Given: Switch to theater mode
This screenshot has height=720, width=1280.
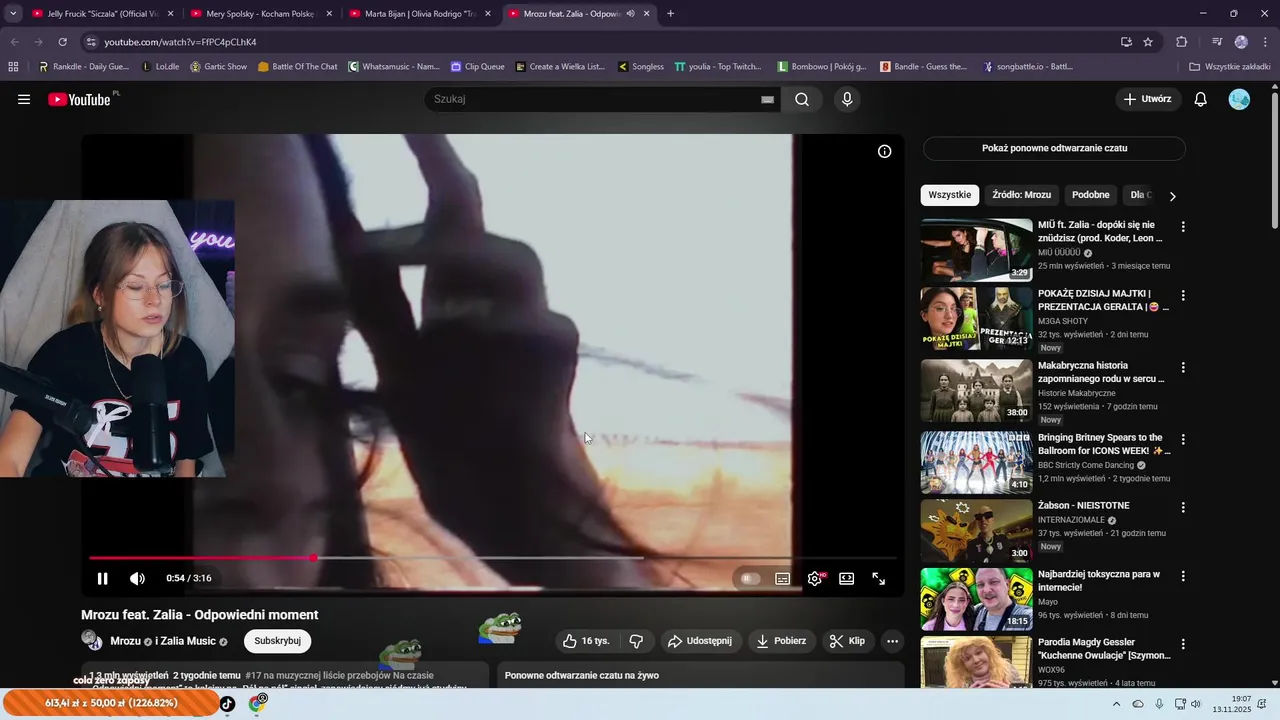Looking at the screenshot, I should [x=846, y=578].
